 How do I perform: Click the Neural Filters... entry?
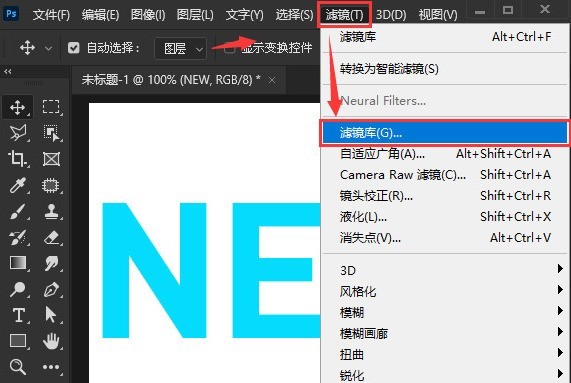[445, 101]
